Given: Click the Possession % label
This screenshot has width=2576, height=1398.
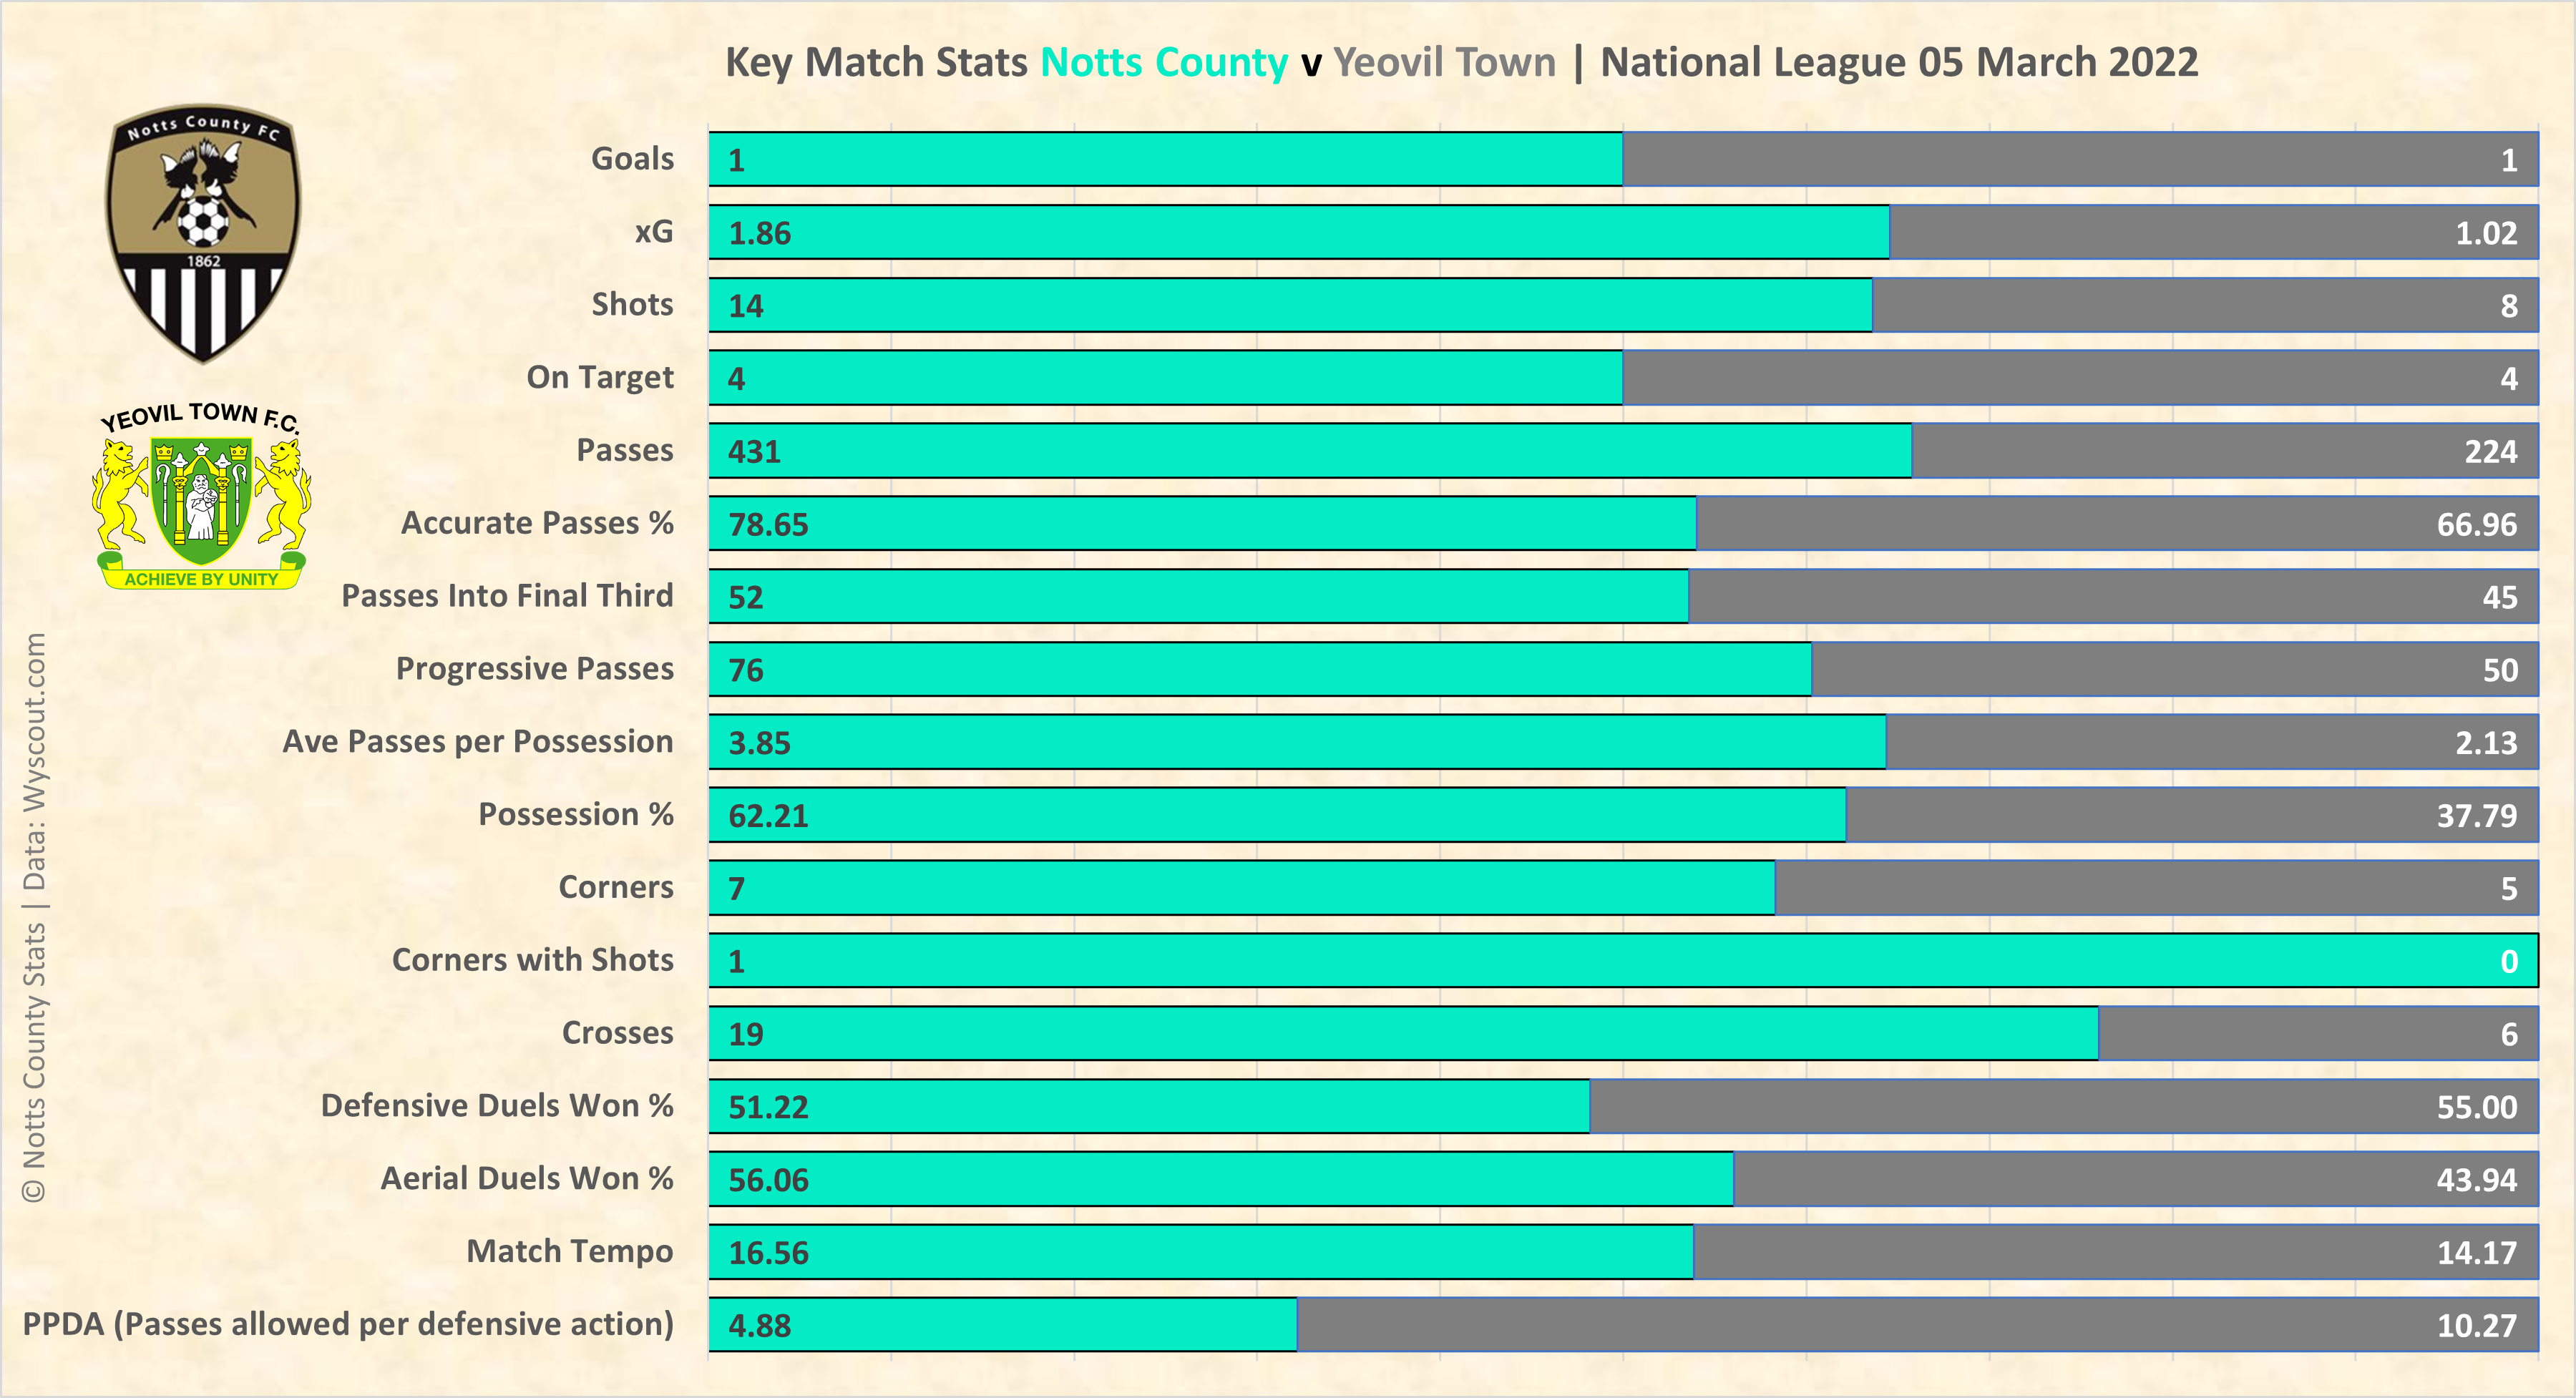Looking at the screenshot, I should pos(575,815).
